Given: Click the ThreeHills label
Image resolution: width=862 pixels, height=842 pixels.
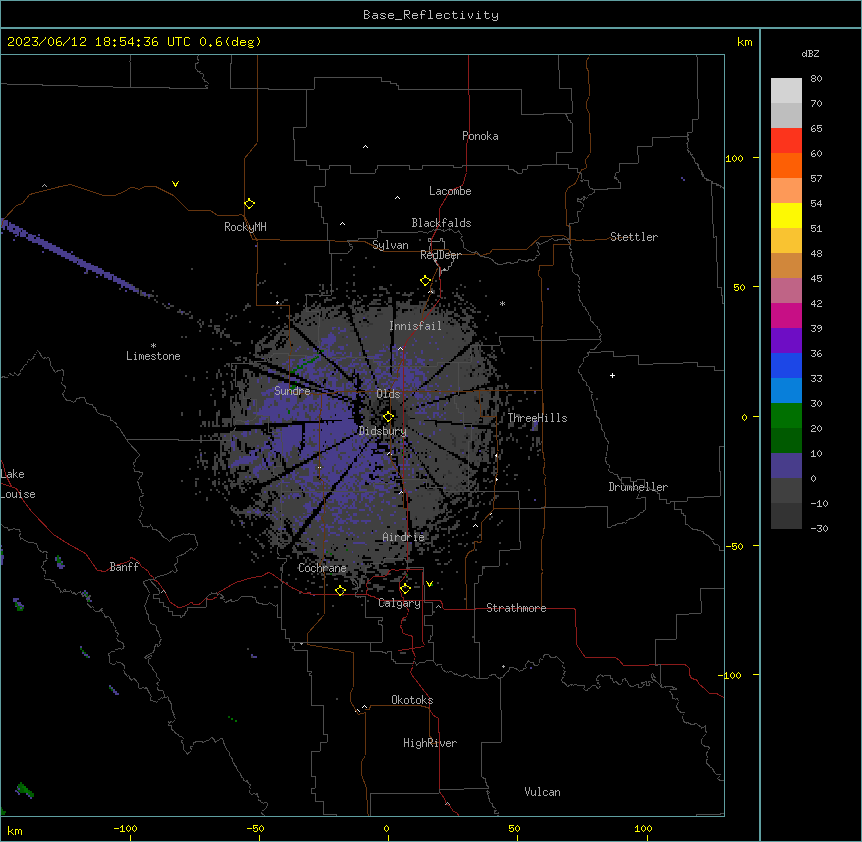Looking at the screenshot, I should tap(538, 418).
